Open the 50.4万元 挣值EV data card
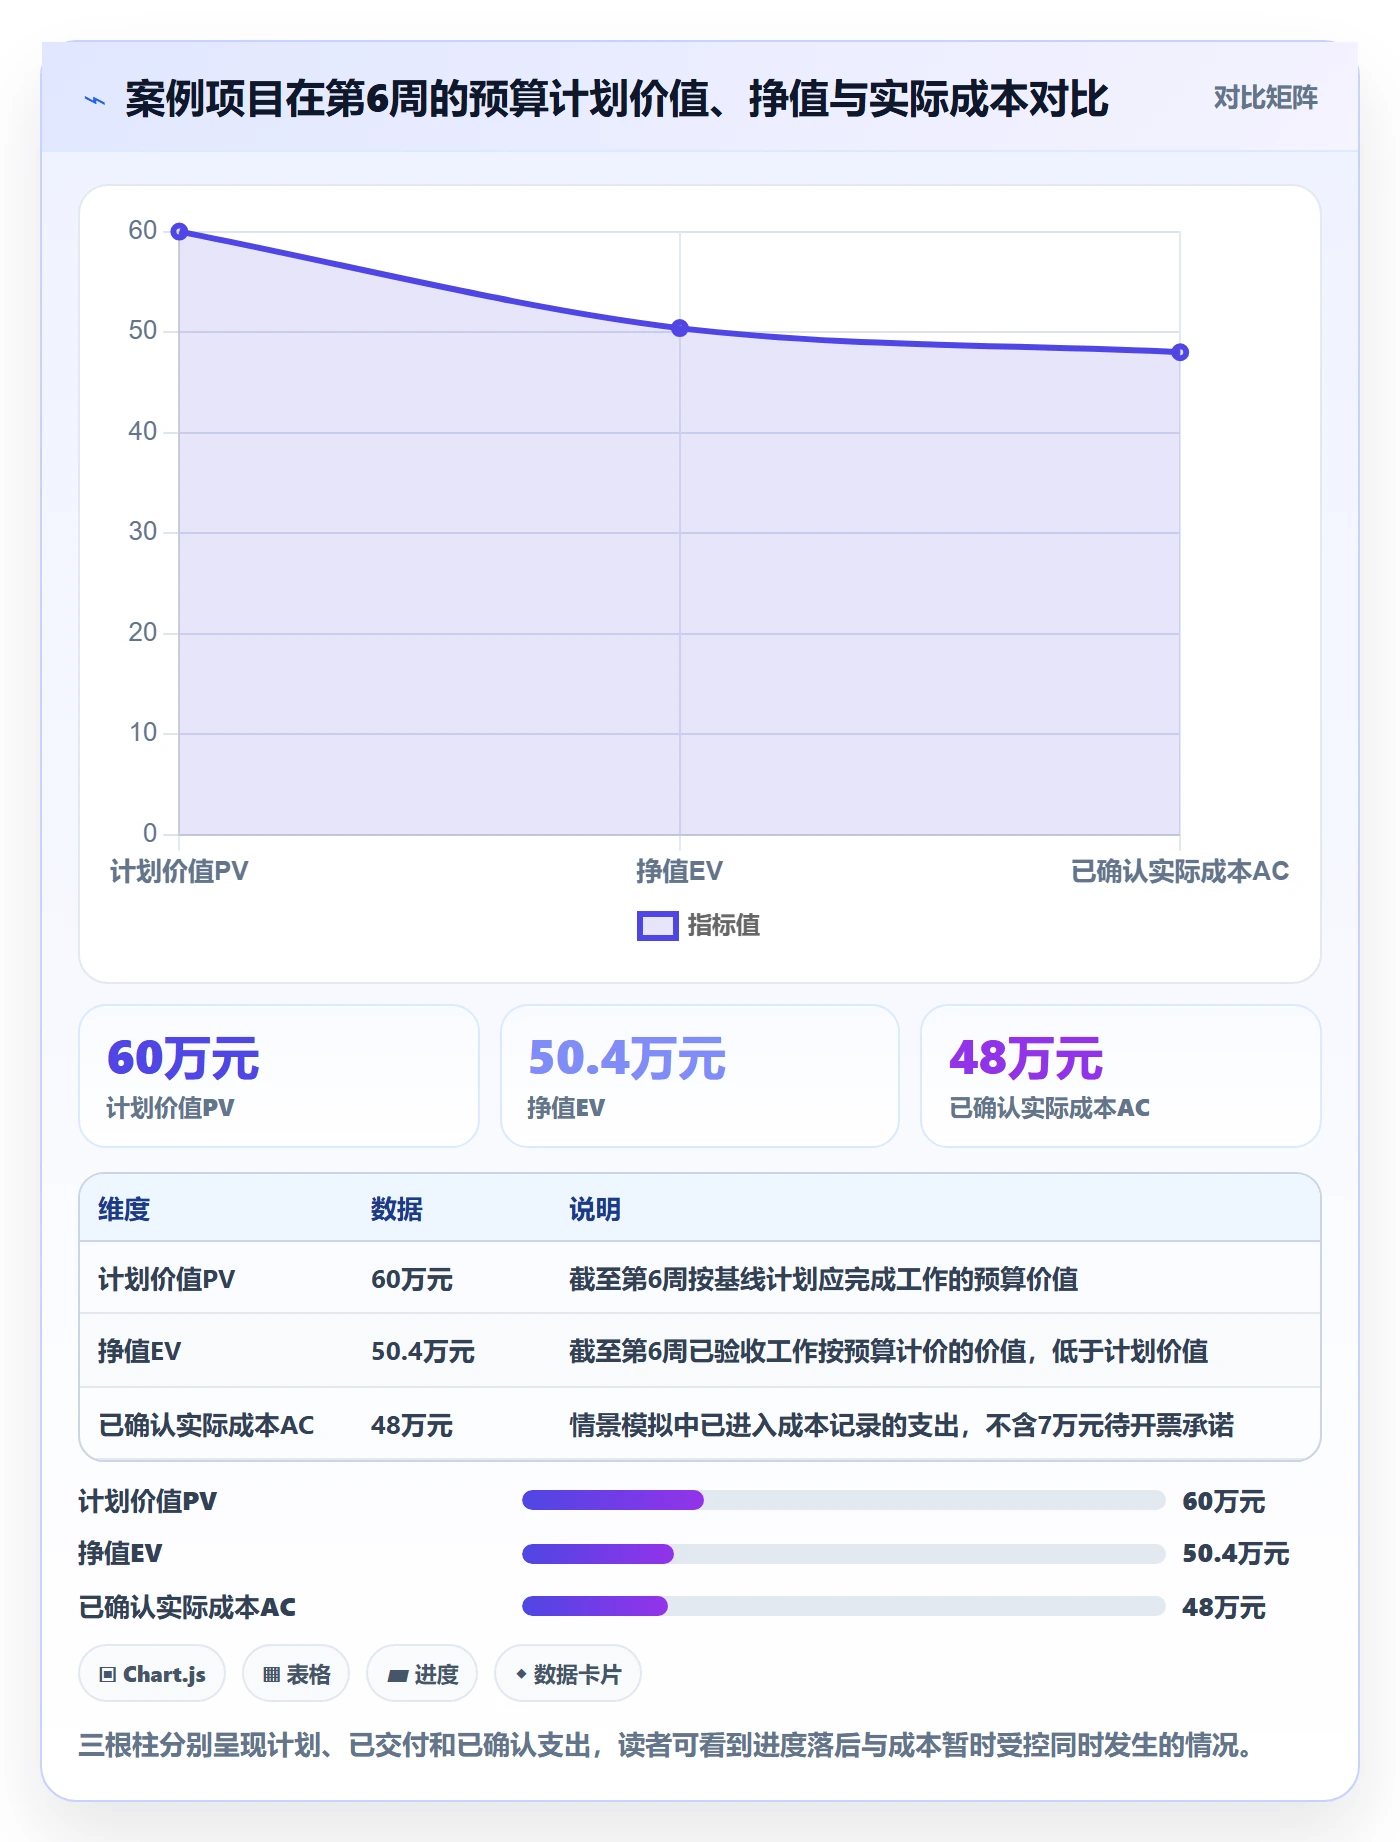1400x1842 pixels. tap(700, 1076)
